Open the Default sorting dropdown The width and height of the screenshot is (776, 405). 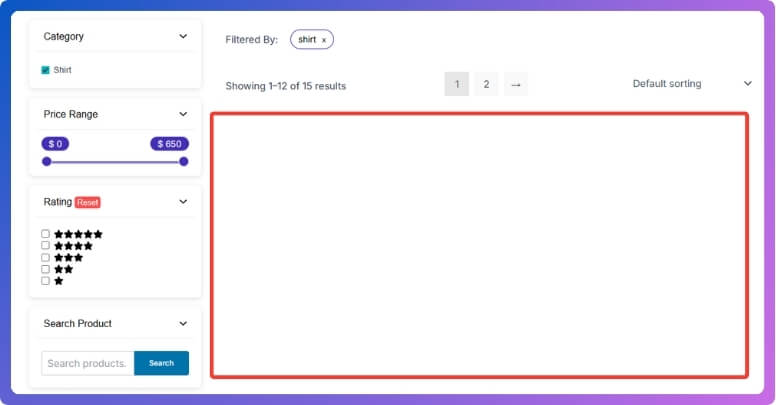coord(692,84)
